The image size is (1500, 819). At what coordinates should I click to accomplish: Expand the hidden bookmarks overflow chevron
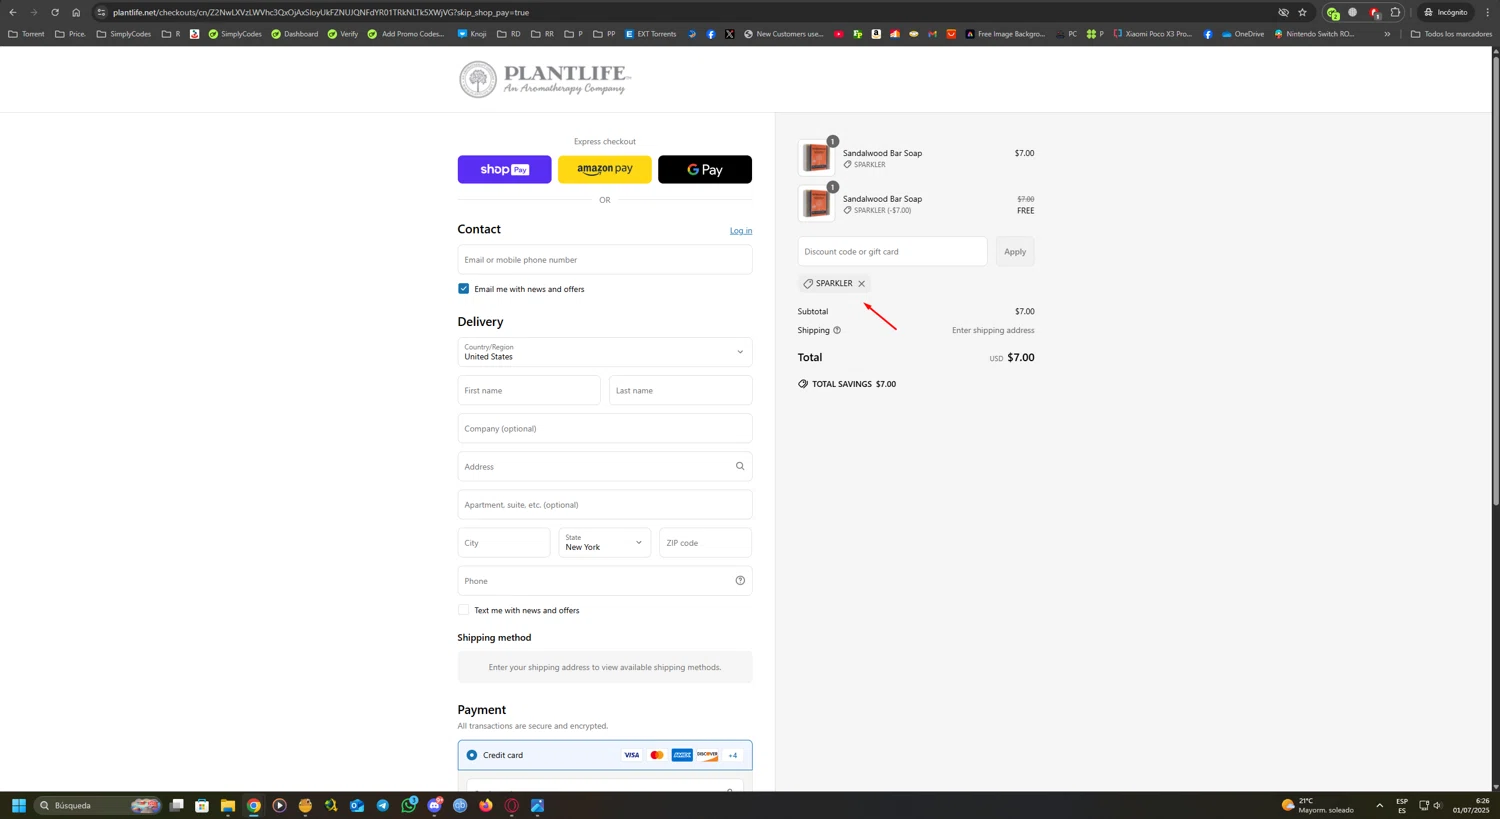(1387, 34)
